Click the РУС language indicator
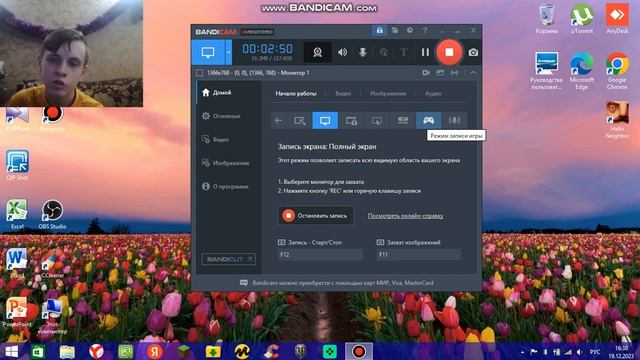 (595, 352)
